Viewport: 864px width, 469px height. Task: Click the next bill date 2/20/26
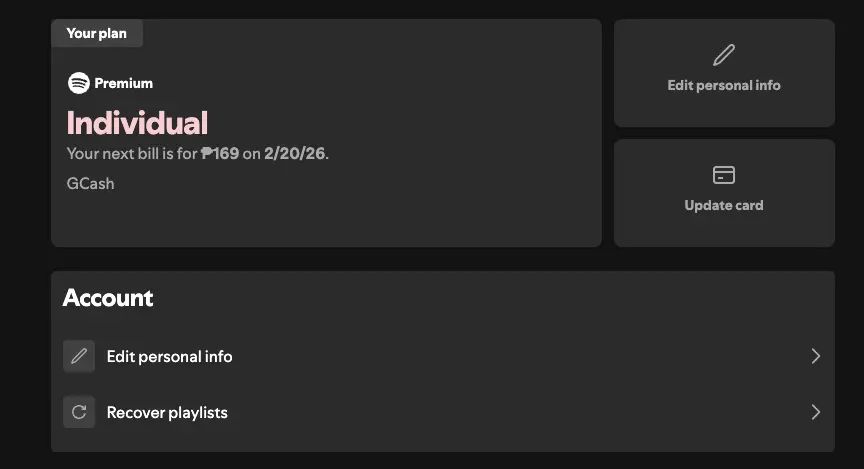coord(295,153)
